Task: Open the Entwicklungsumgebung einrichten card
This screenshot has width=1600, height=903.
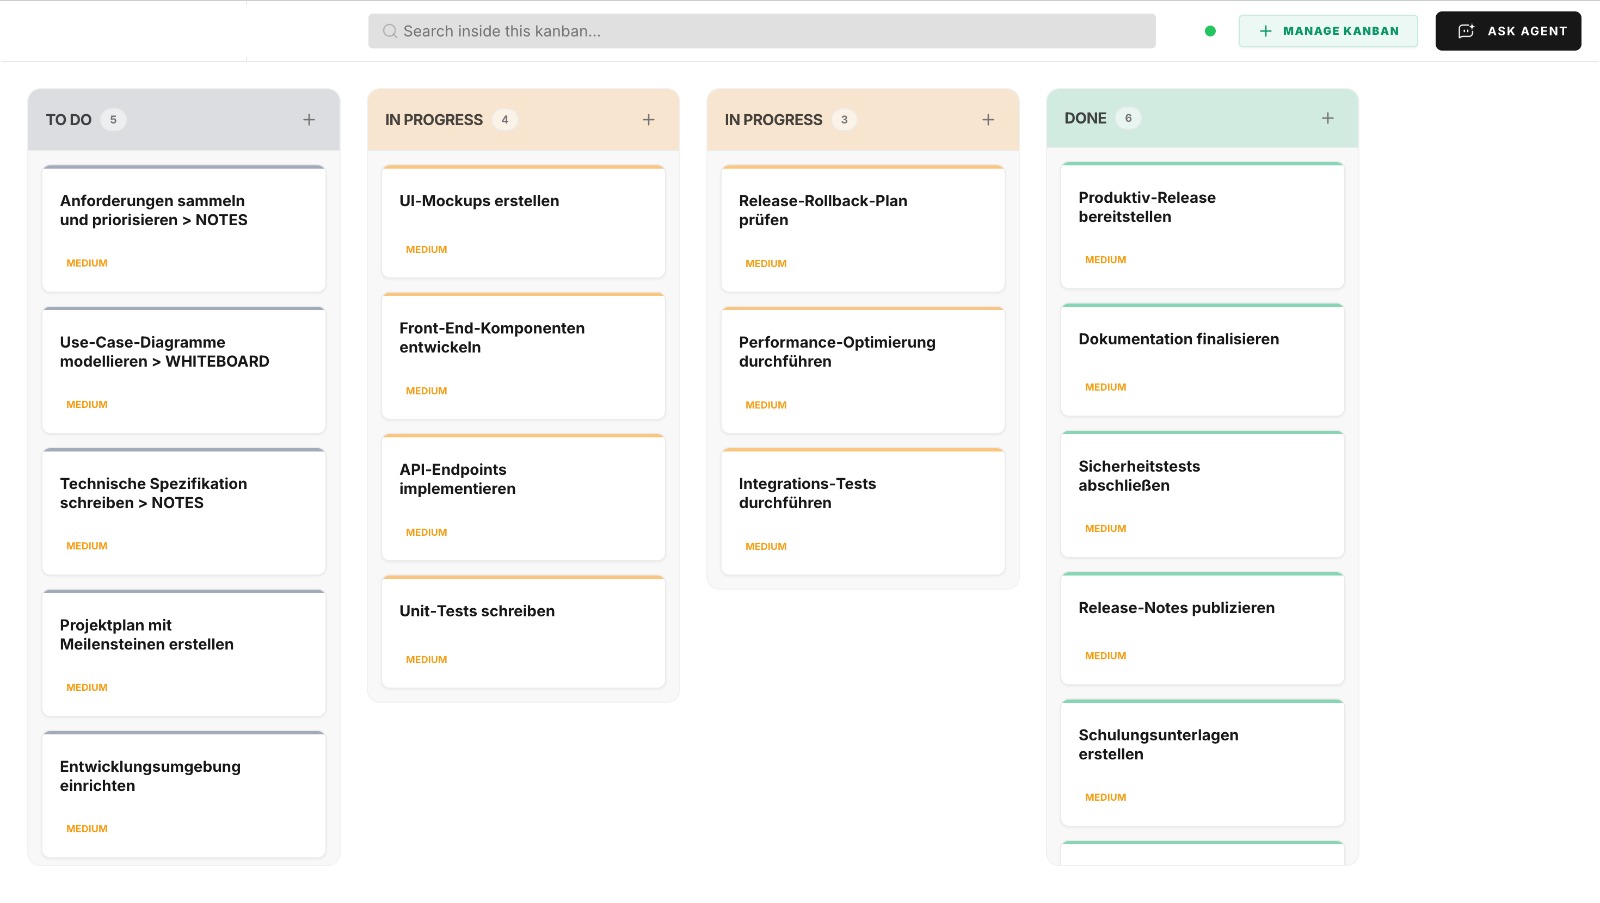Action: click(184, 795)
